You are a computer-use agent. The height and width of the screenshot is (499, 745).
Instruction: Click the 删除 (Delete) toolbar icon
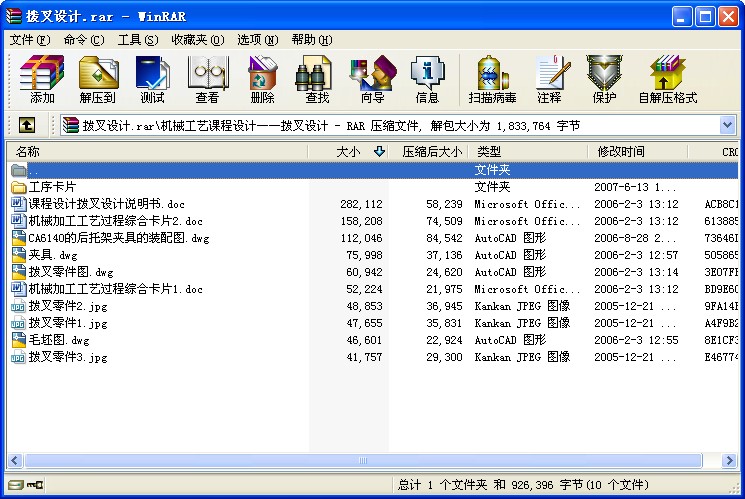(262, 79)
